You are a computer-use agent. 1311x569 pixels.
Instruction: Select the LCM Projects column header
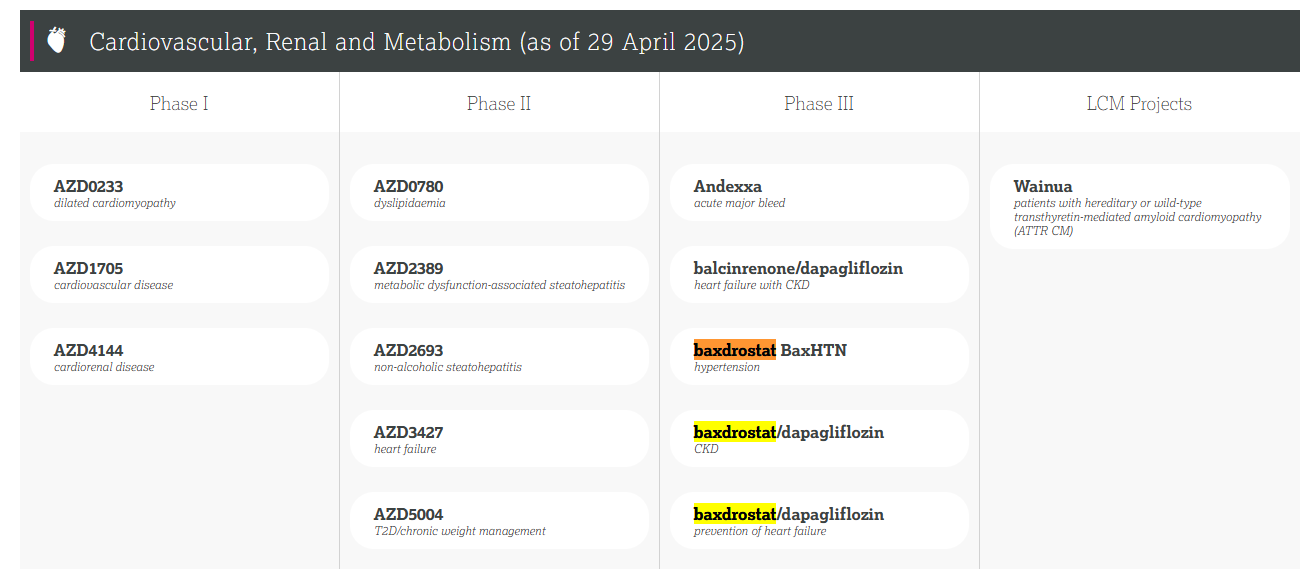click(x=1139, y=103)
